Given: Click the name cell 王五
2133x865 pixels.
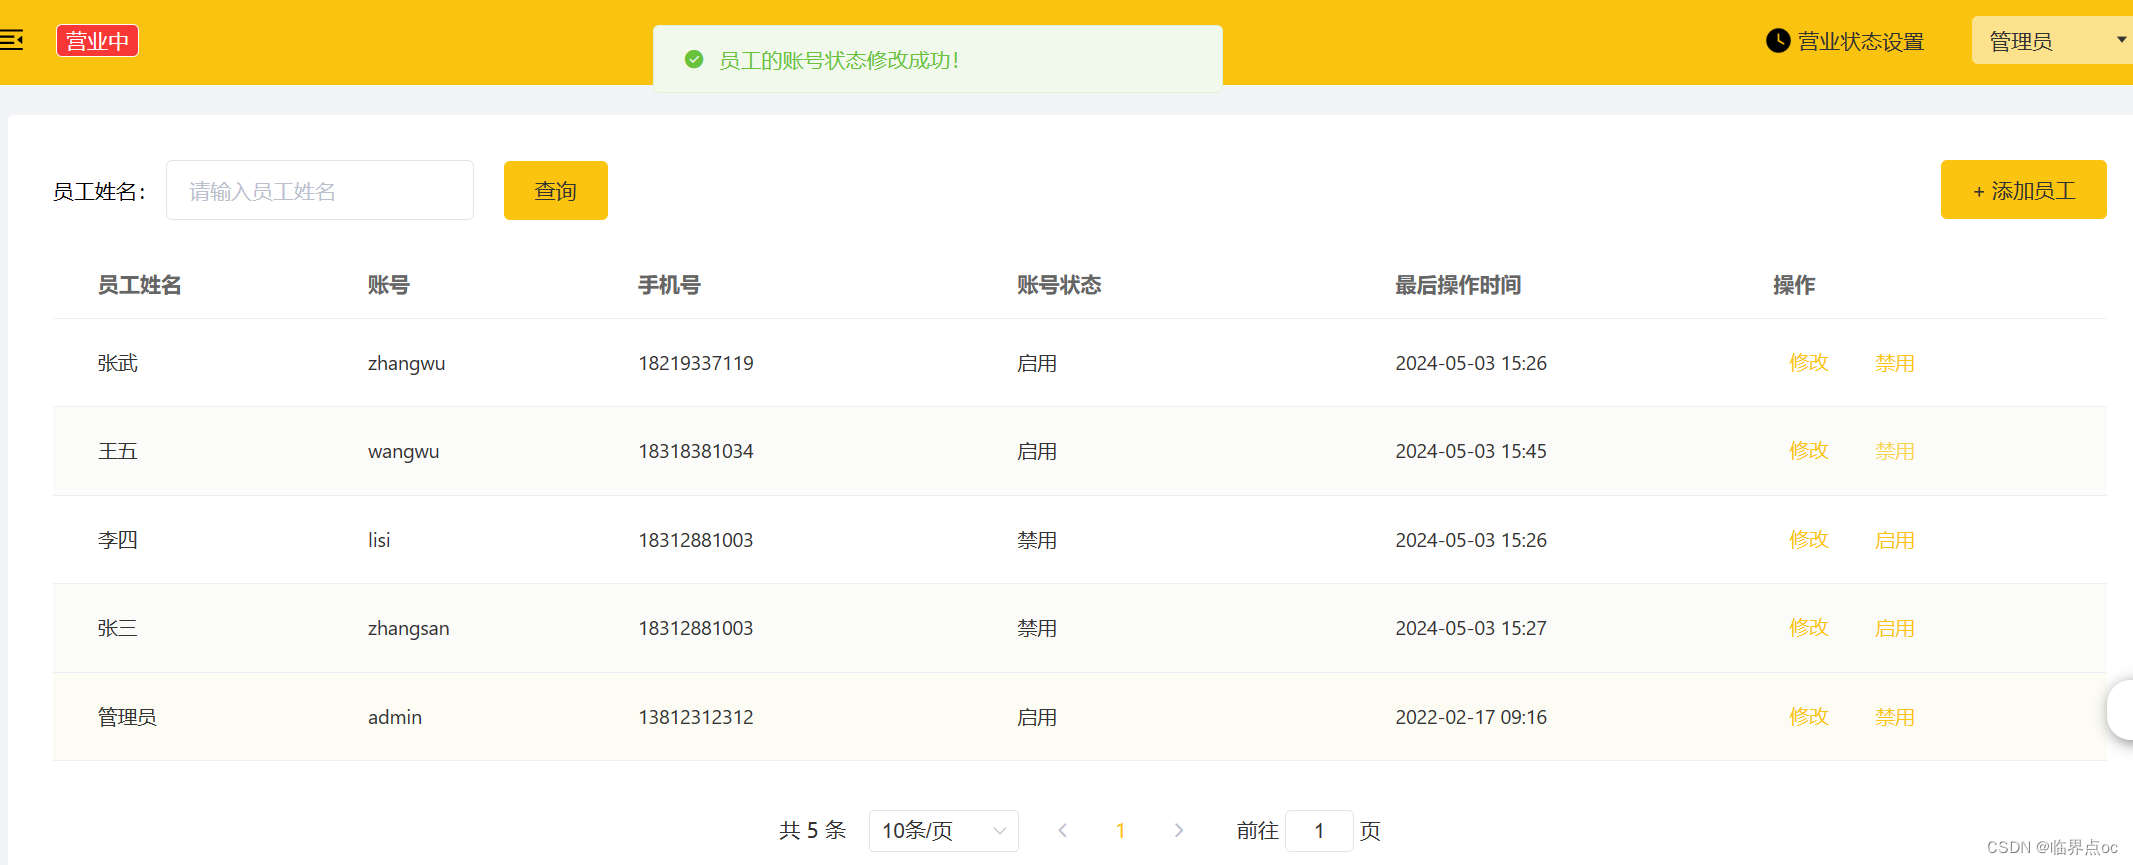Looking at the screenshot, I should tap(117, 451).
